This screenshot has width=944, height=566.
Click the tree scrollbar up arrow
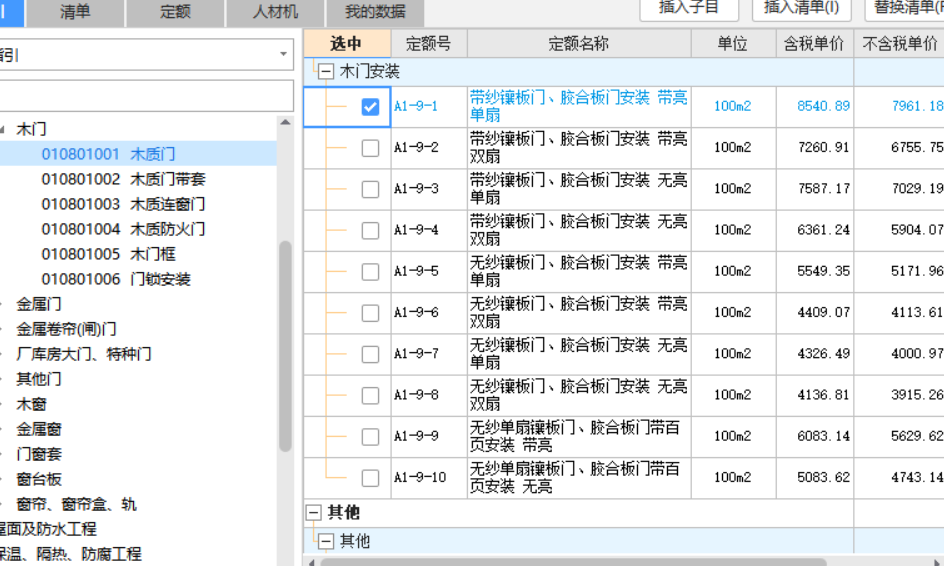click(x=285, y=122)
